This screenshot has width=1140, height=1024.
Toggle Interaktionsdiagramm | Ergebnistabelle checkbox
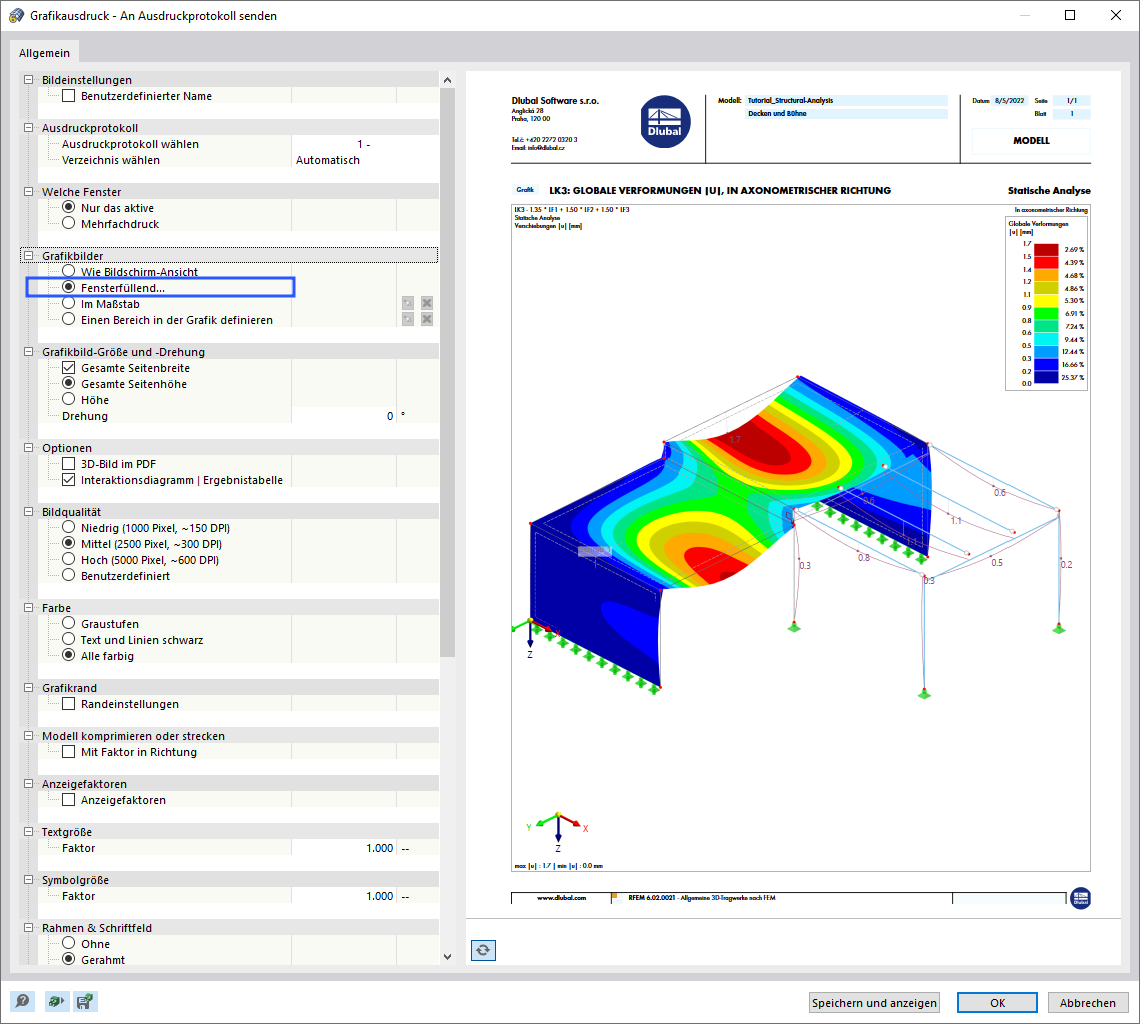pos(69,480)
